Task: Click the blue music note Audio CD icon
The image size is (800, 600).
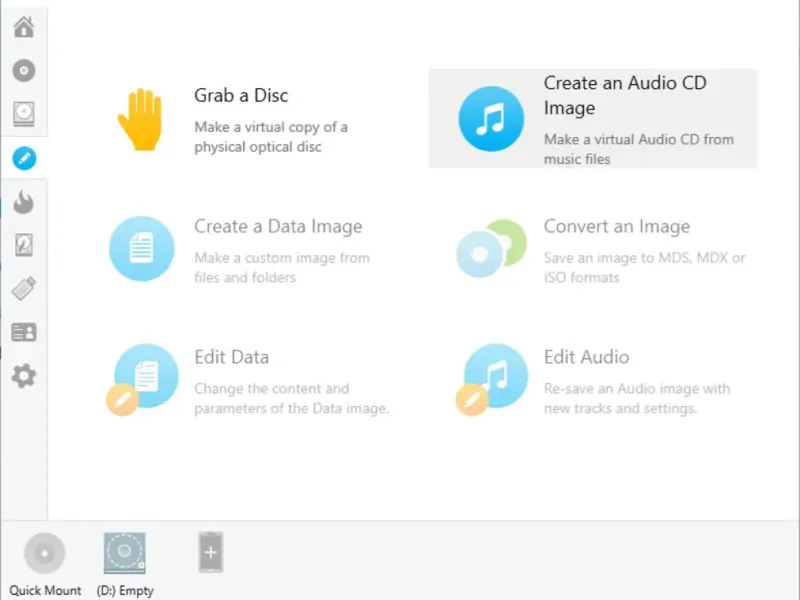Action: (491, 119)
